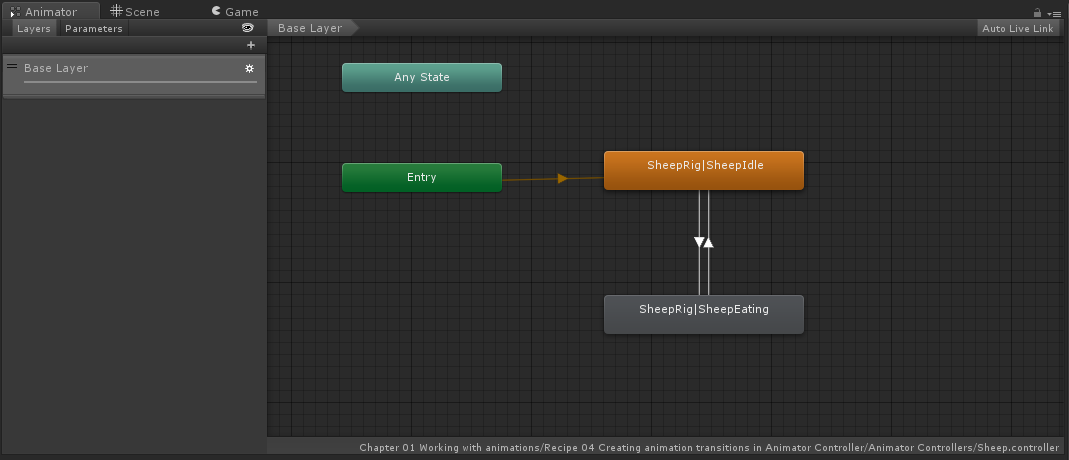Select the downward transition arrow to SheepEating
Image resolution: width=1069 pixels, height=460 pixels.
(699, 242)
